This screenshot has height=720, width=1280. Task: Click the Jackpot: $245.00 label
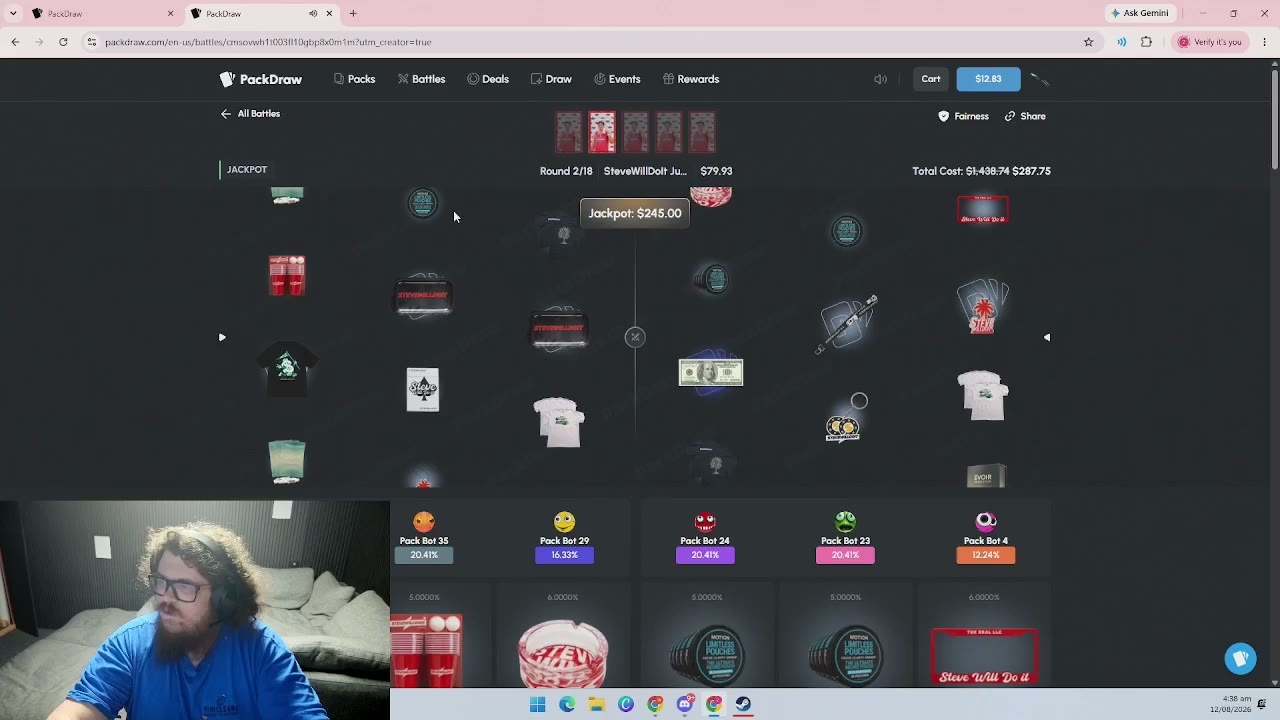click(x=635, y=213)
